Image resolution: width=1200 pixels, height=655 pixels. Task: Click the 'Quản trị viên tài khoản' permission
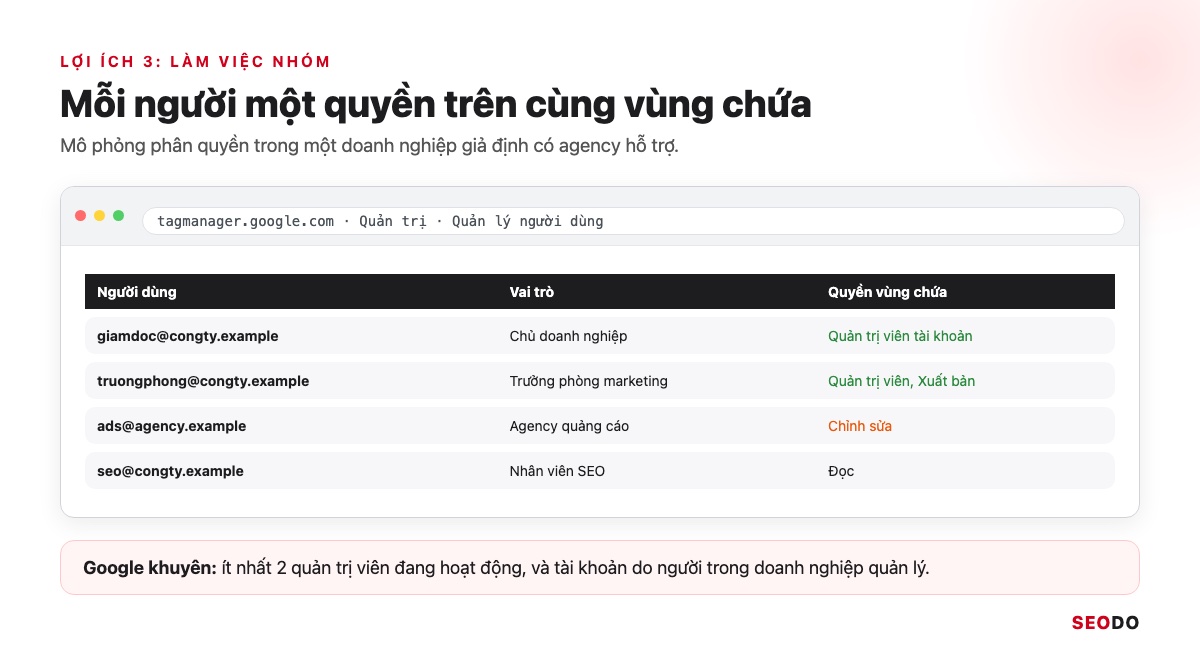pos(900,336)
